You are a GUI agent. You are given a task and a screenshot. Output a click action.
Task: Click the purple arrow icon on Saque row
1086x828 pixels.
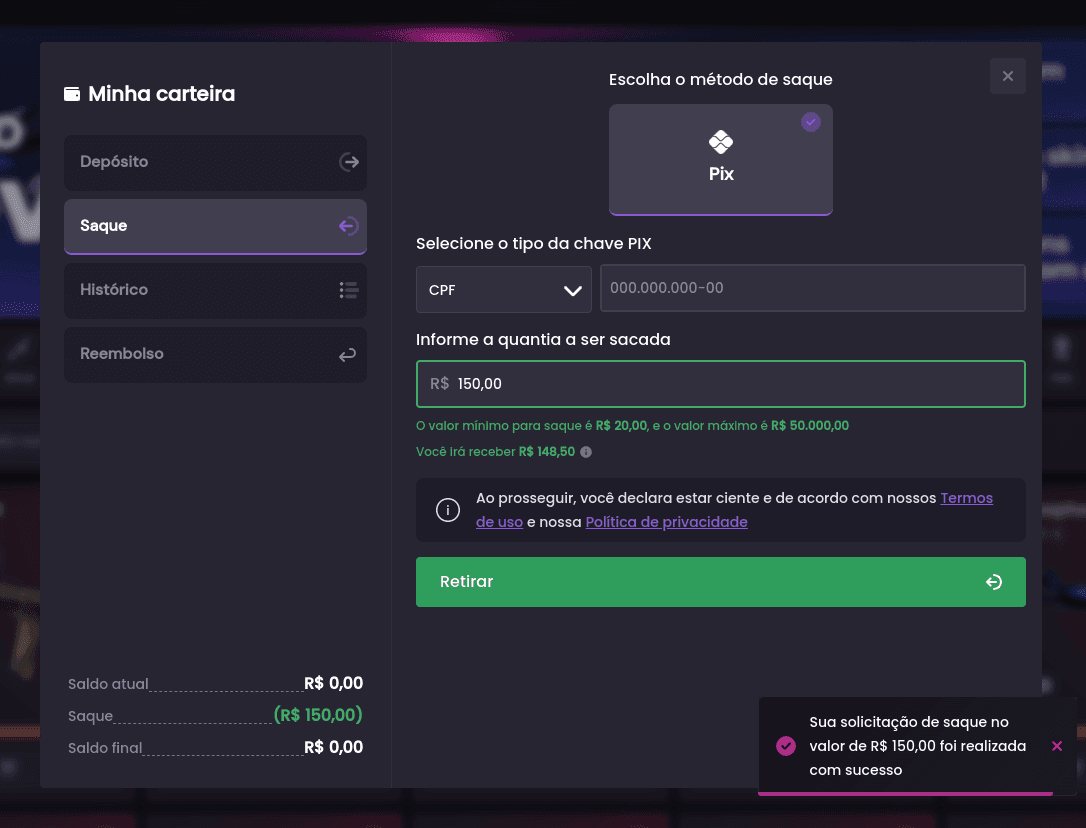348,226
